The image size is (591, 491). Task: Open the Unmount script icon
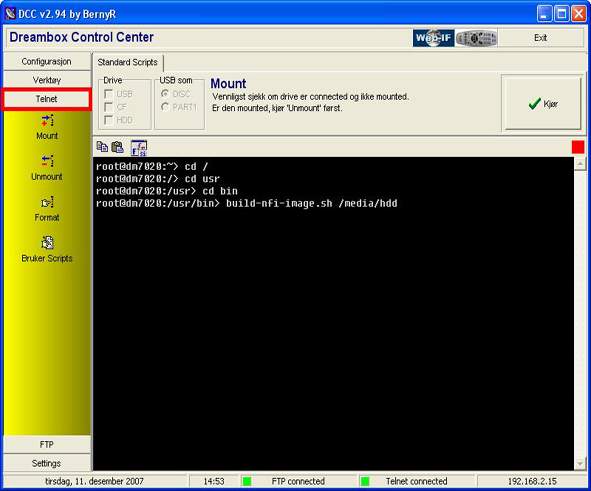click(47, 161)
